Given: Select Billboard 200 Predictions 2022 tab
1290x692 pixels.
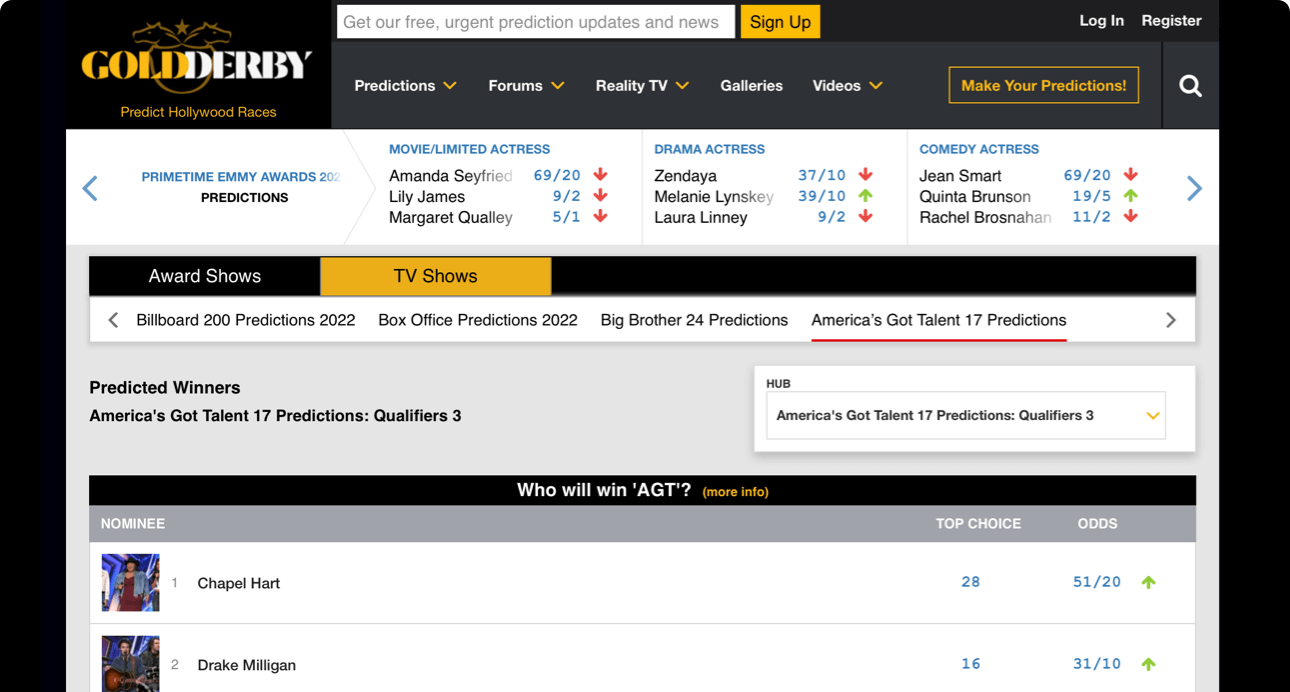Looking at the screenshot, I should point(246,320).
